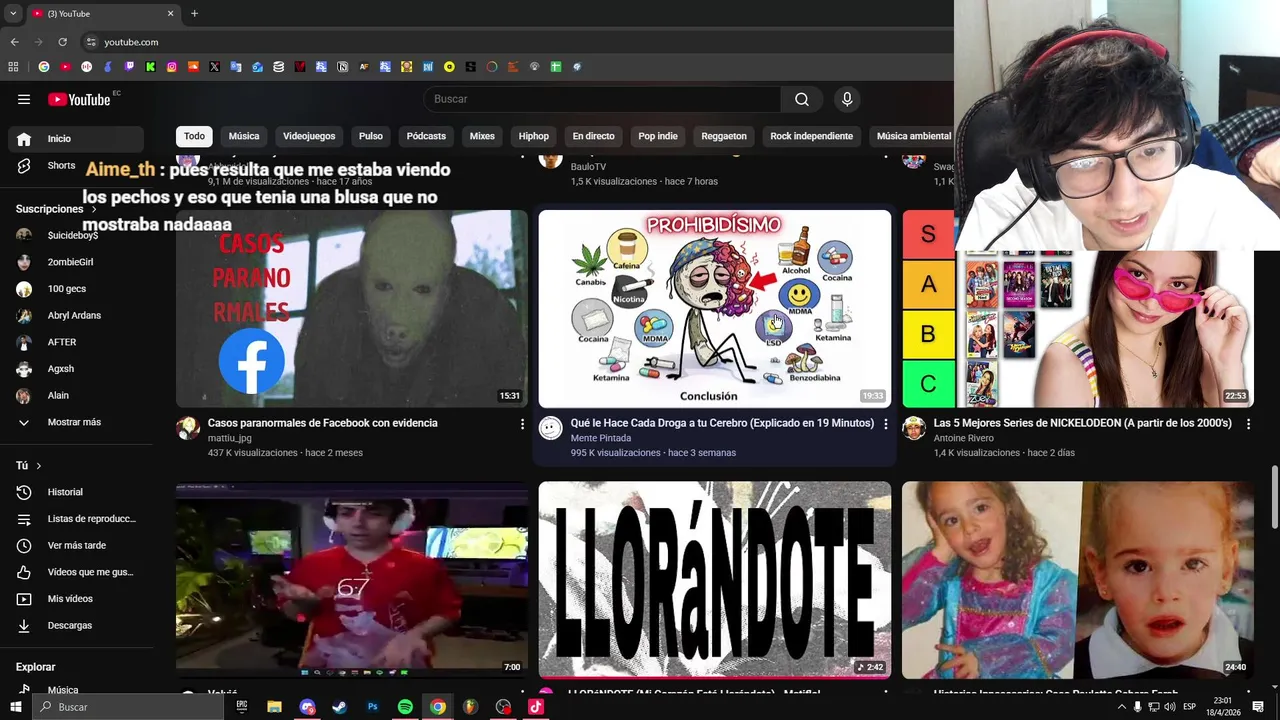
Task: Select the Reggaeton filter chip
Action: [724, 136]
